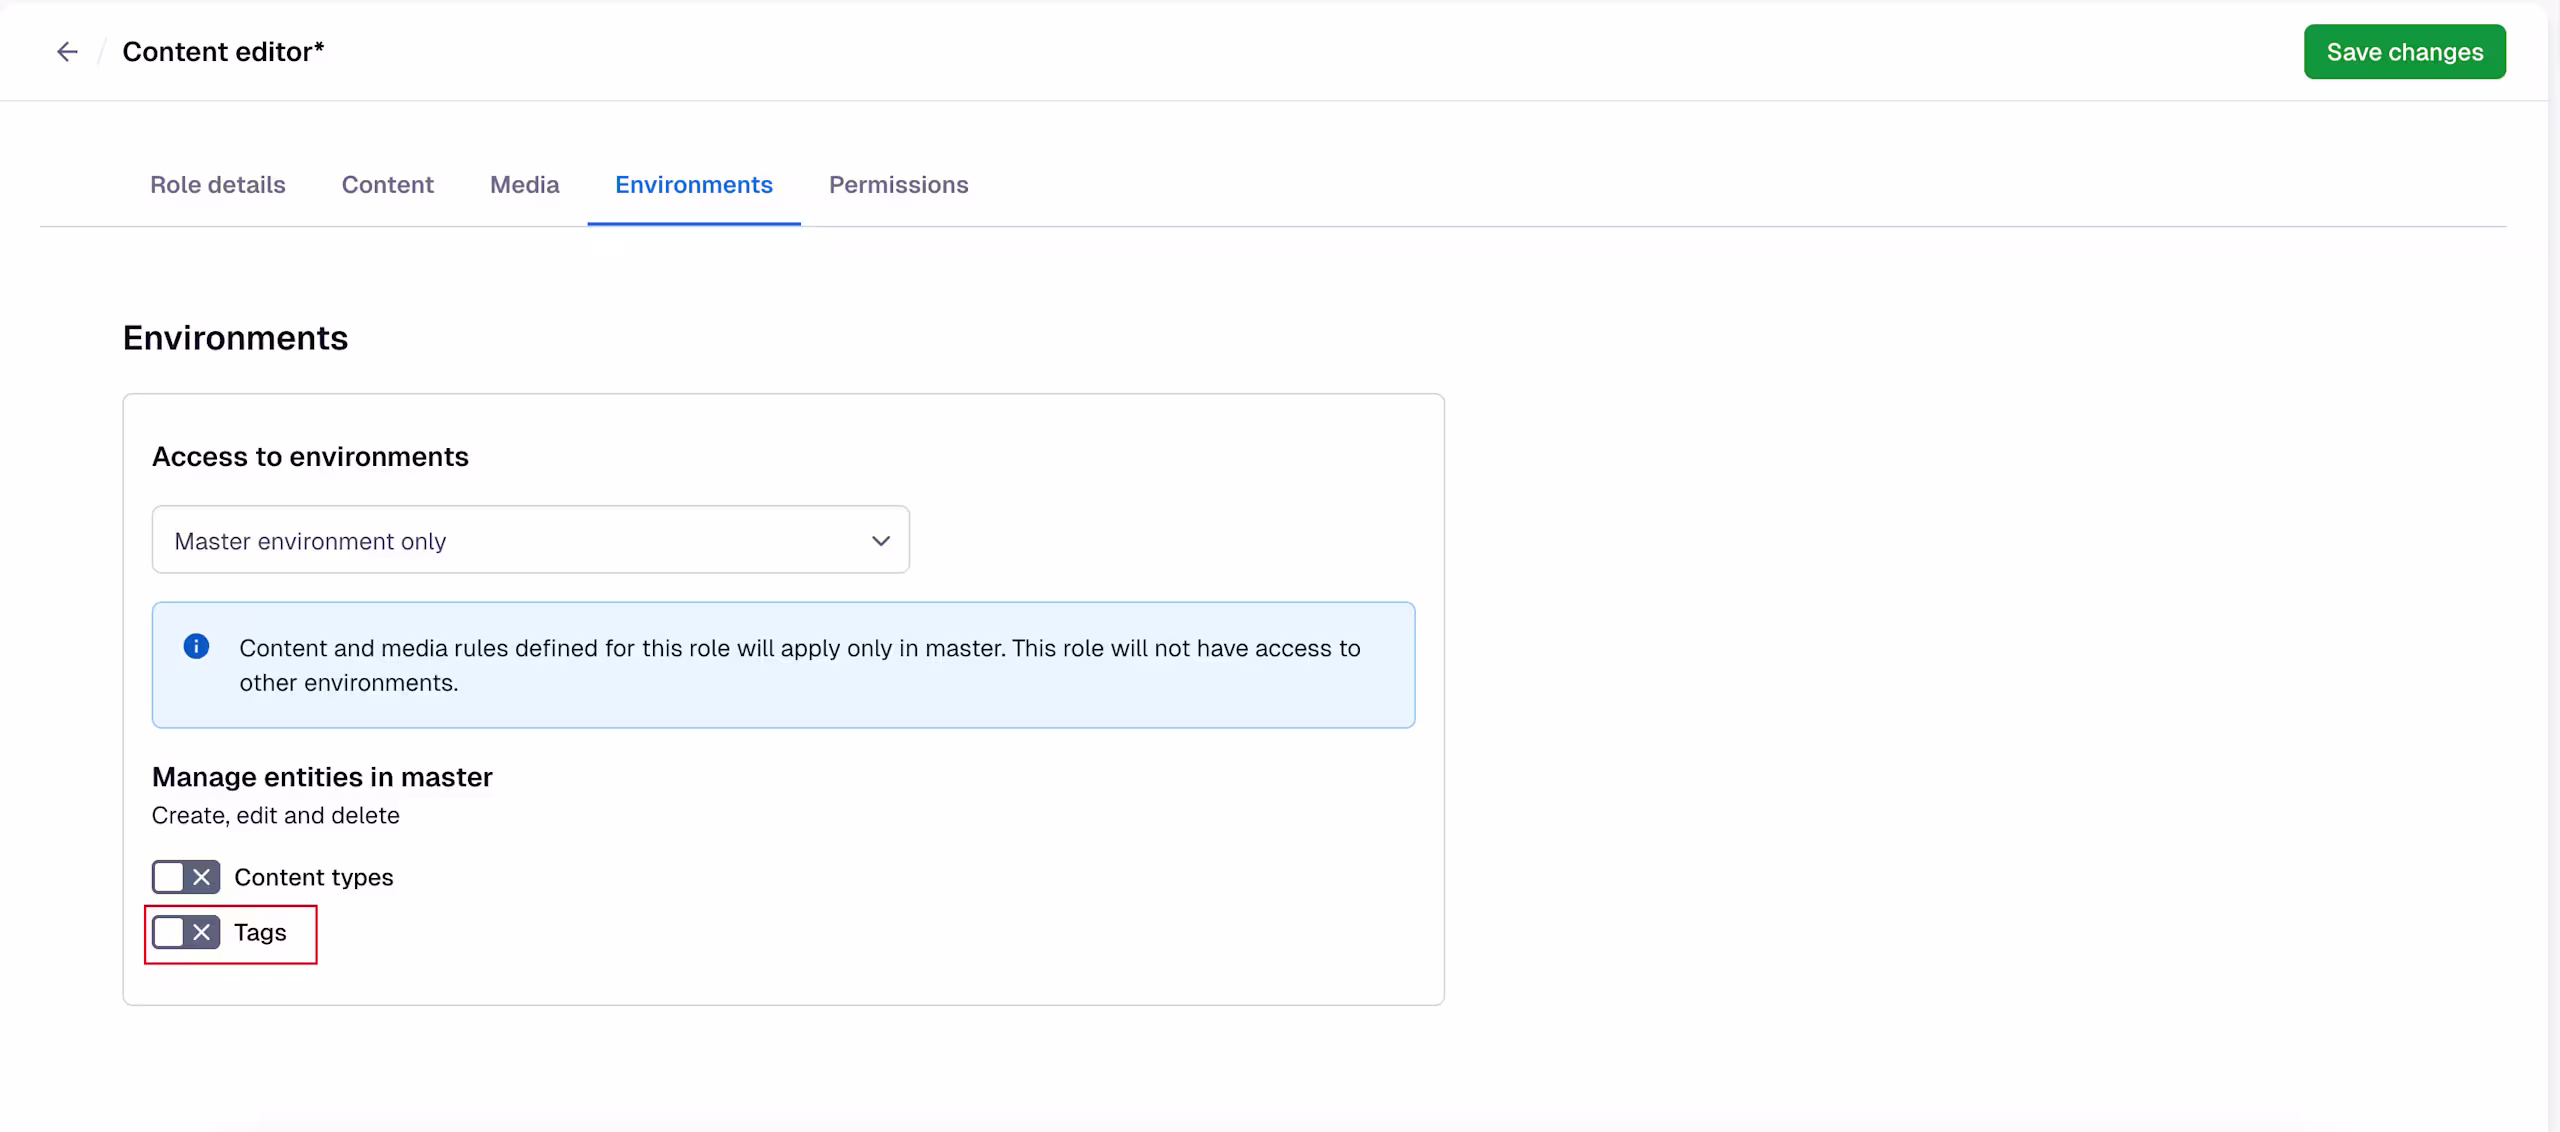Click the blue info icon in the notice
Screen dimensions: 2560x1132
pyautogui.click(x=196, y=646)
